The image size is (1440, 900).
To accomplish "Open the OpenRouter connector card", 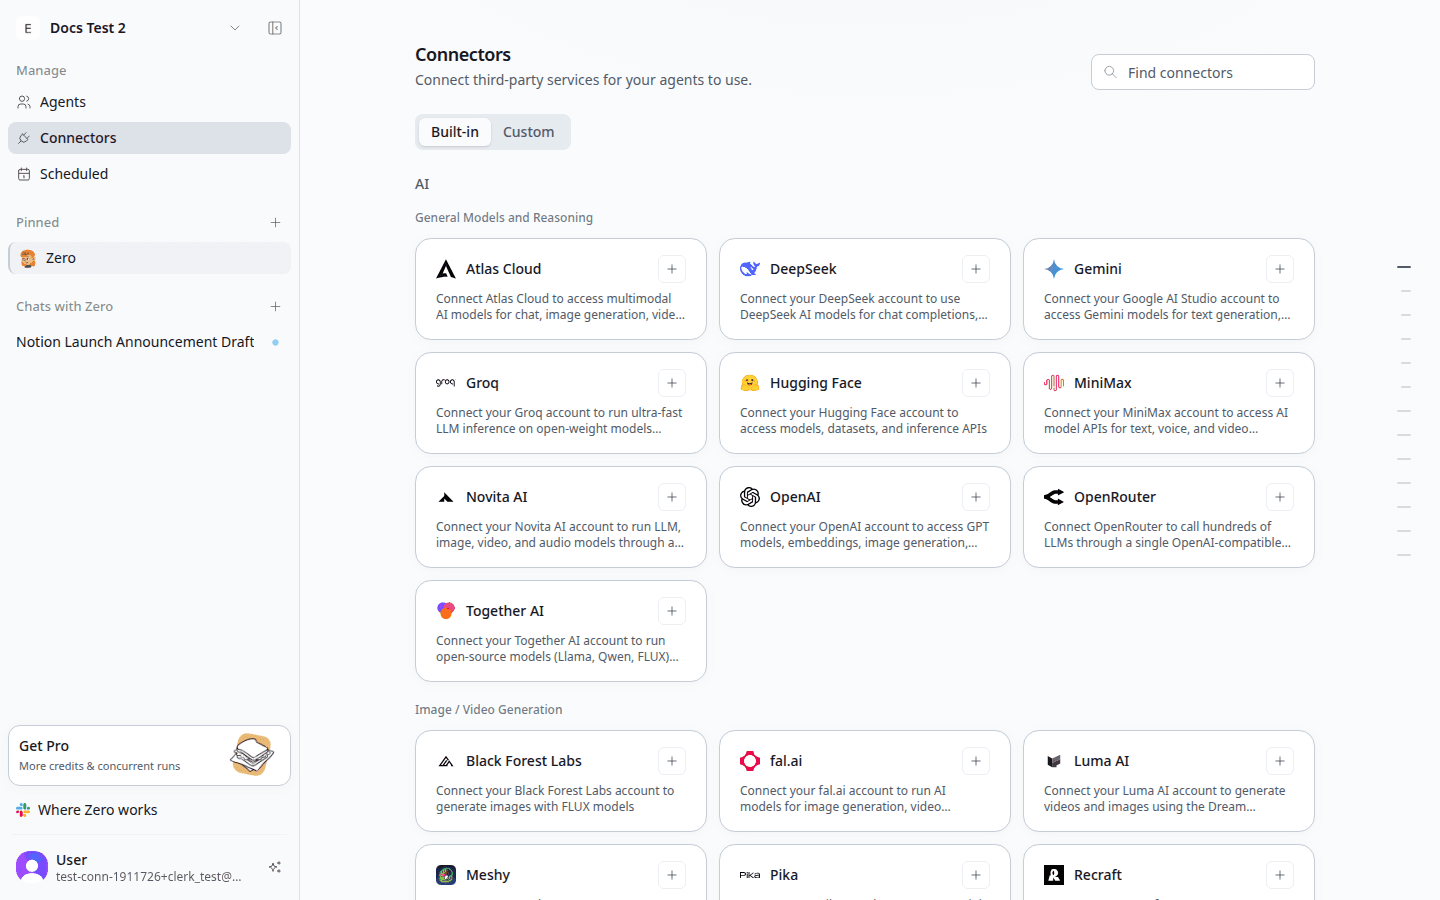I will 1169,517.
